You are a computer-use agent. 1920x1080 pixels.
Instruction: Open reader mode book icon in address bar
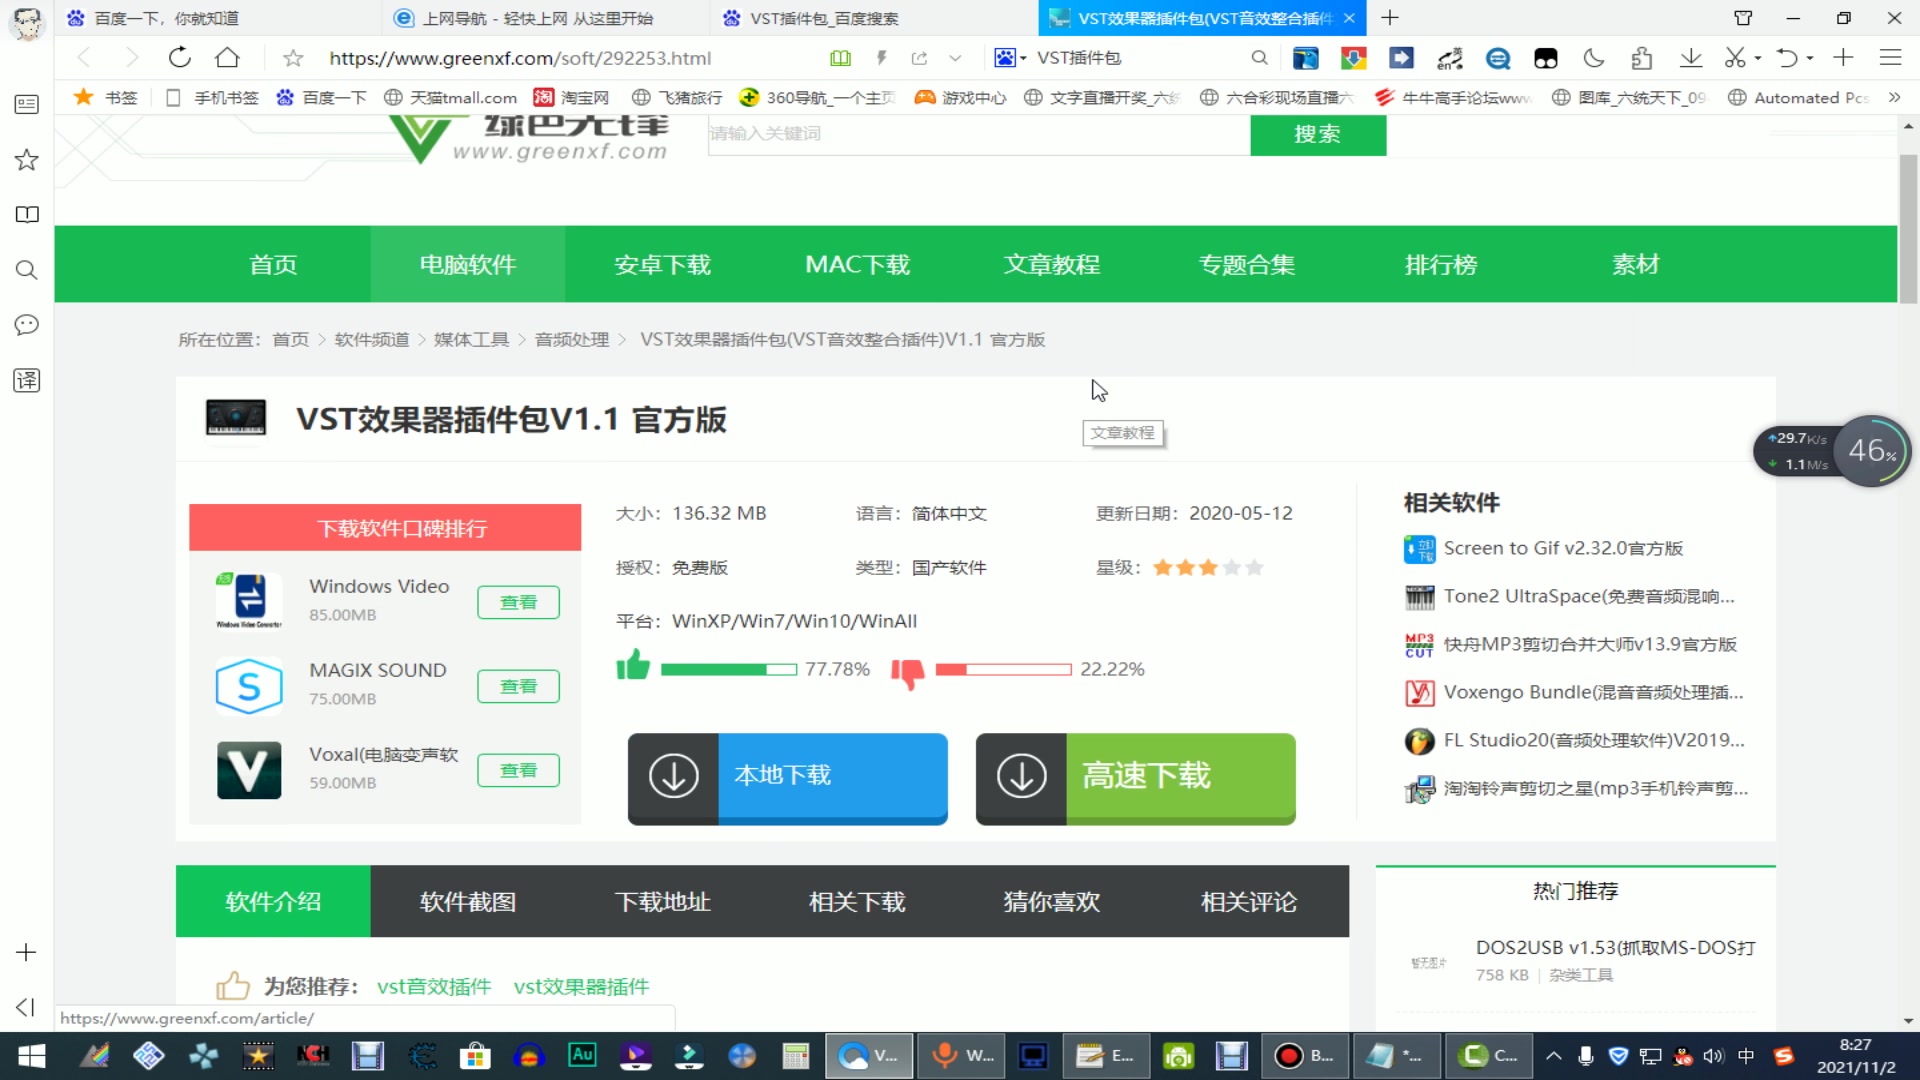click(x=840, y=58)
